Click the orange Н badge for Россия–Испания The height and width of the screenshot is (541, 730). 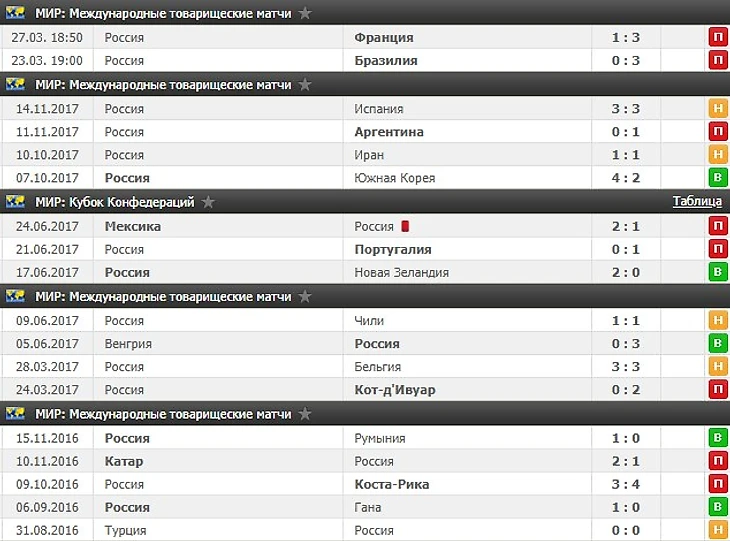click(x=718, y=108)
